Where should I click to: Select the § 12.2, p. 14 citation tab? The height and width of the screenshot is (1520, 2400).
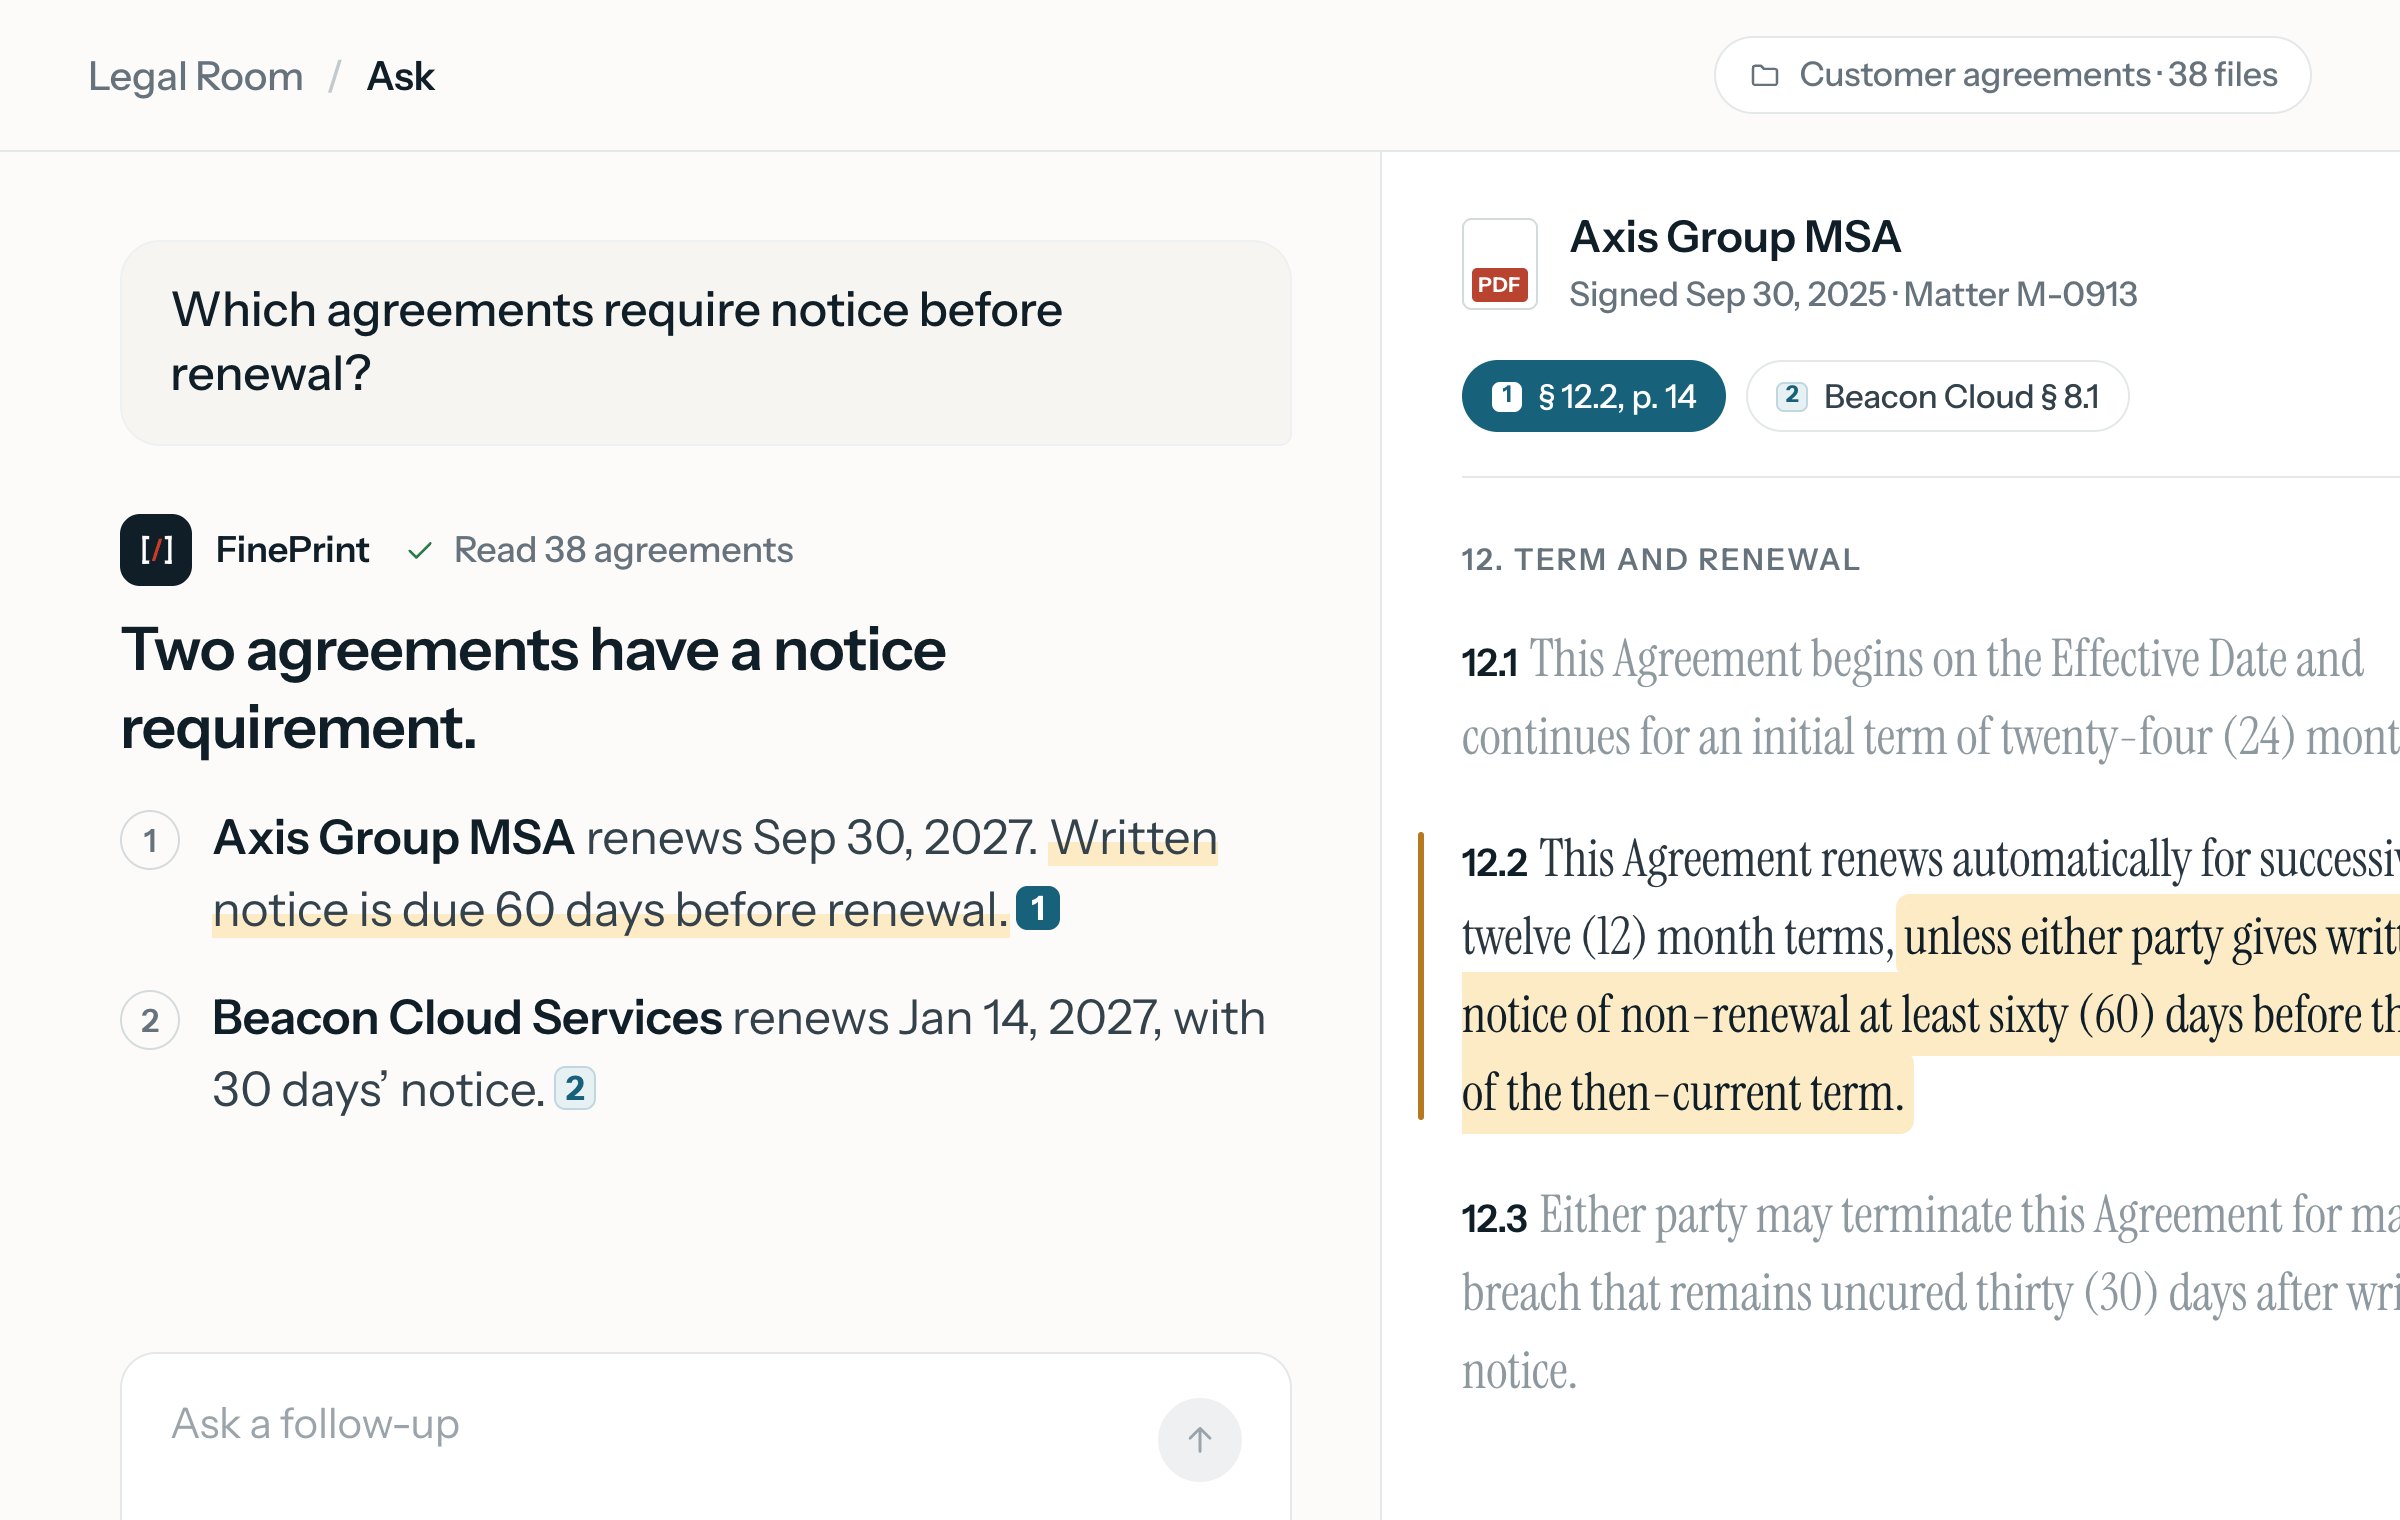pos(1593,396)
